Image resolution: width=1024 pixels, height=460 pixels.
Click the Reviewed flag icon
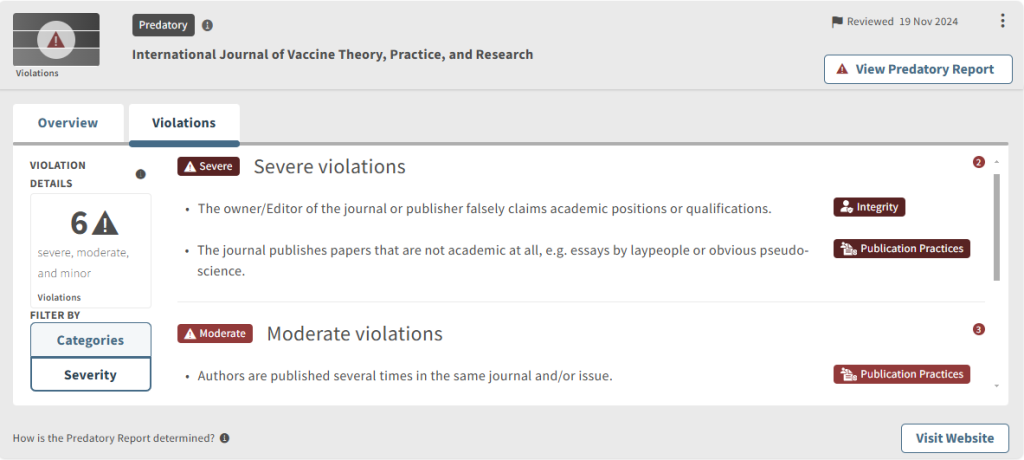pos(837,22)
